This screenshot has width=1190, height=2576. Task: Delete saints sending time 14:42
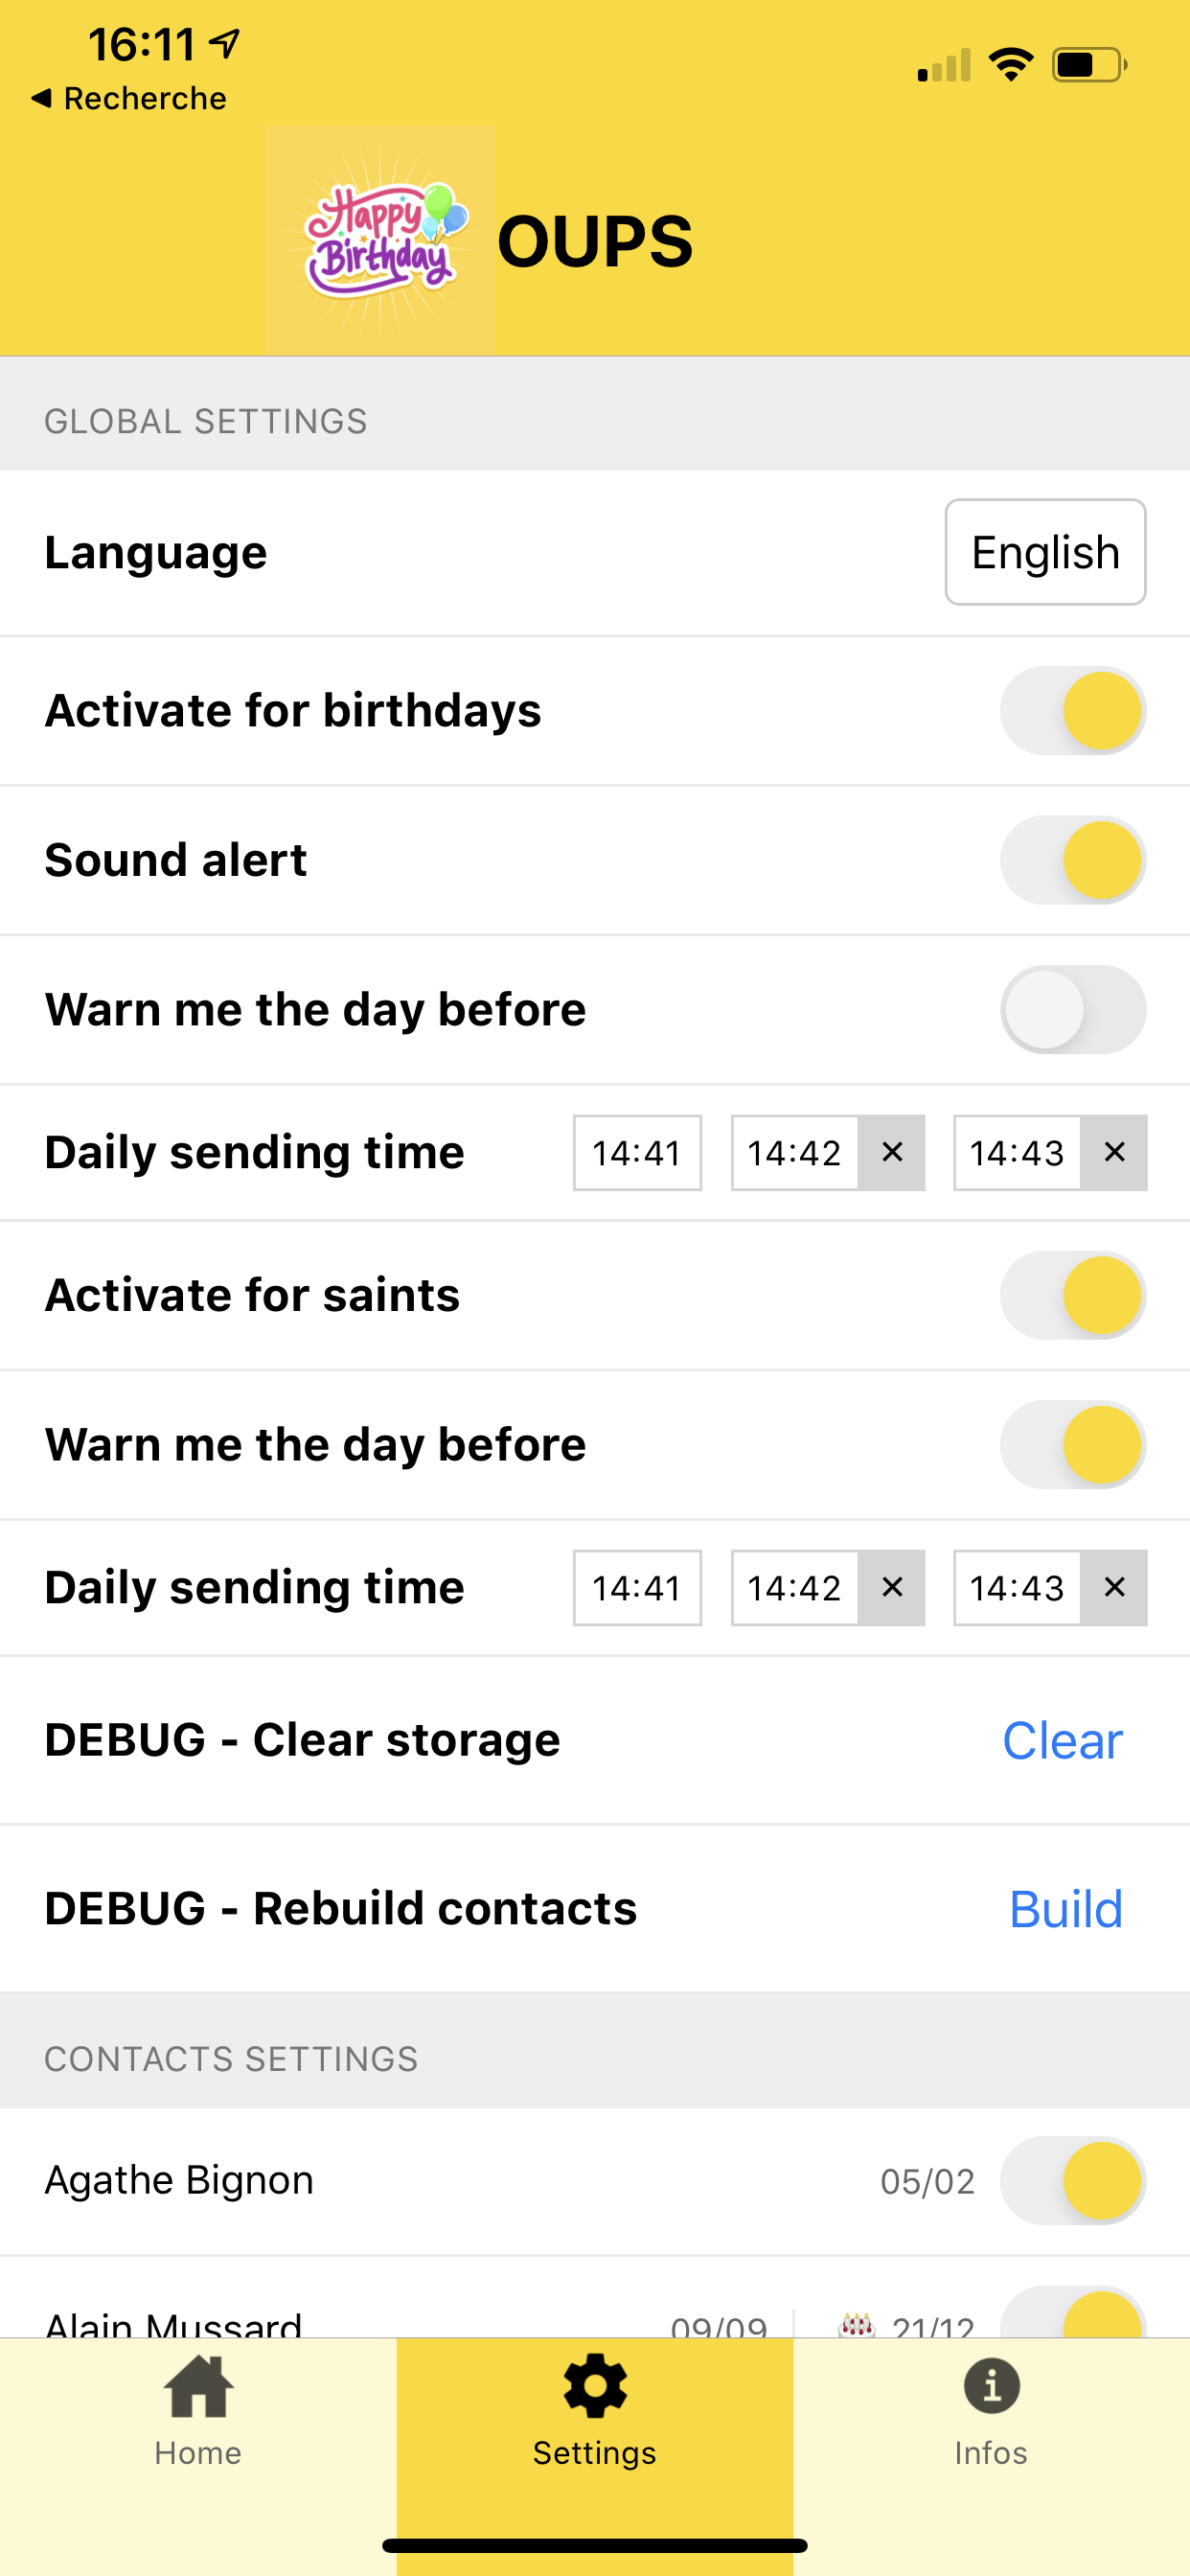pos(892,1588)
